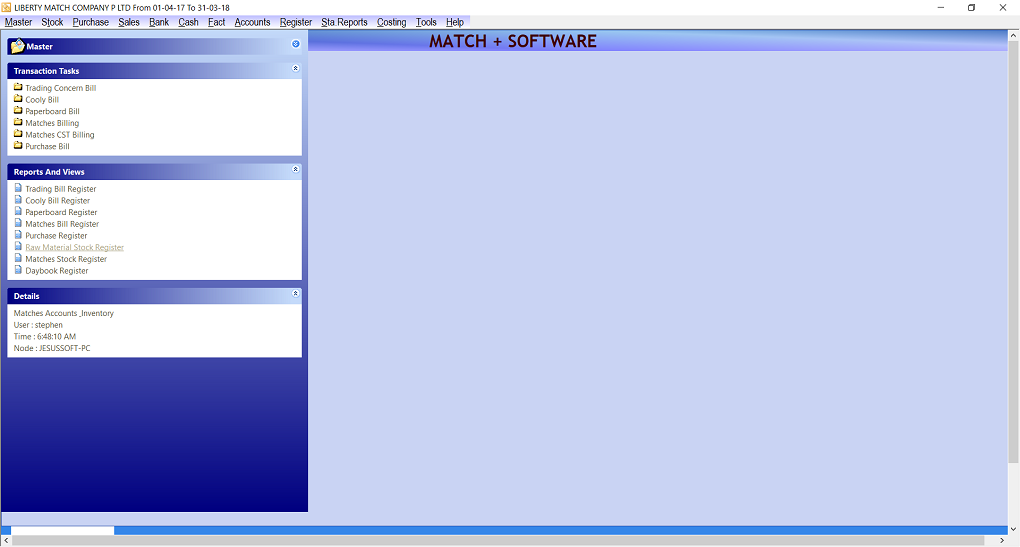View the Trading Bill Register report
The width and height of the screenshot is (1020, 547).
[60, 189]
